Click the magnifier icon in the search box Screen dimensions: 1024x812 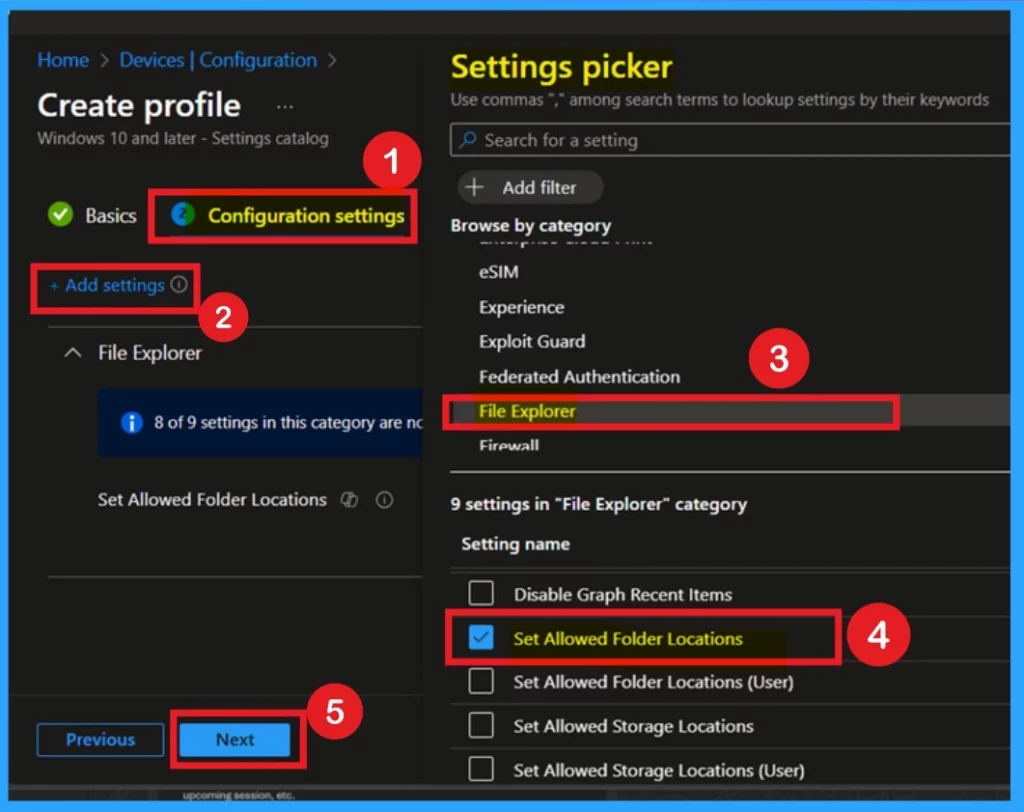coord(468,140)
